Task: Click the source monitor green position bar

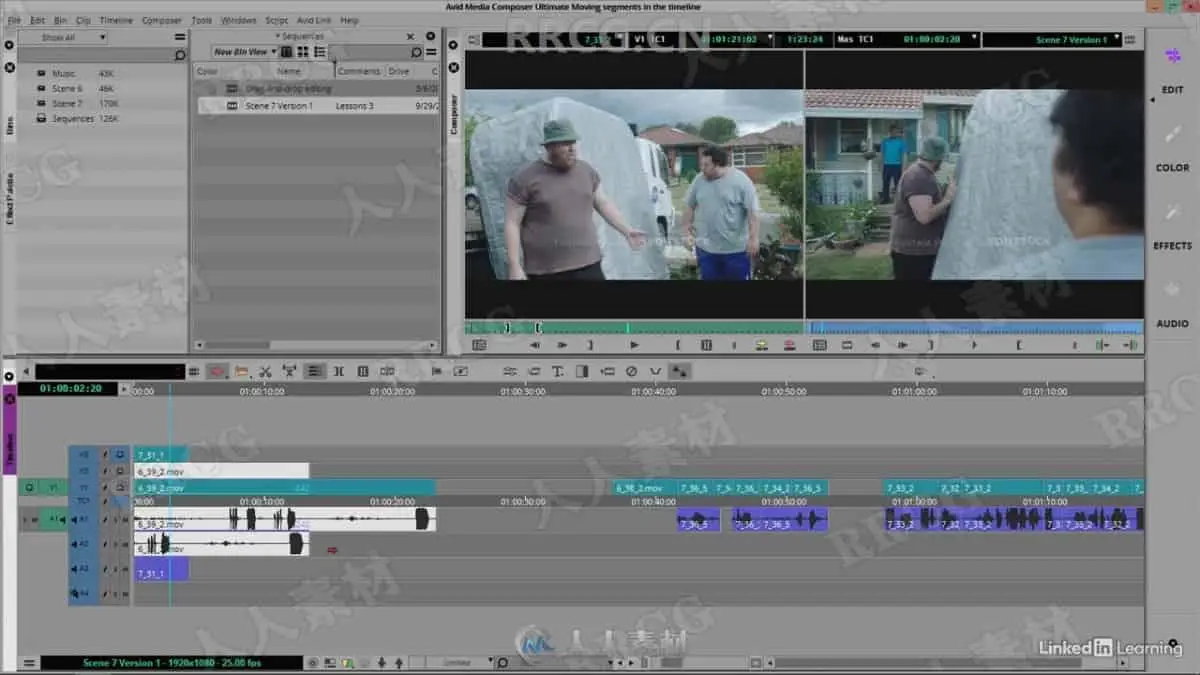Action: pyautogui.click(x=634, y=327)
